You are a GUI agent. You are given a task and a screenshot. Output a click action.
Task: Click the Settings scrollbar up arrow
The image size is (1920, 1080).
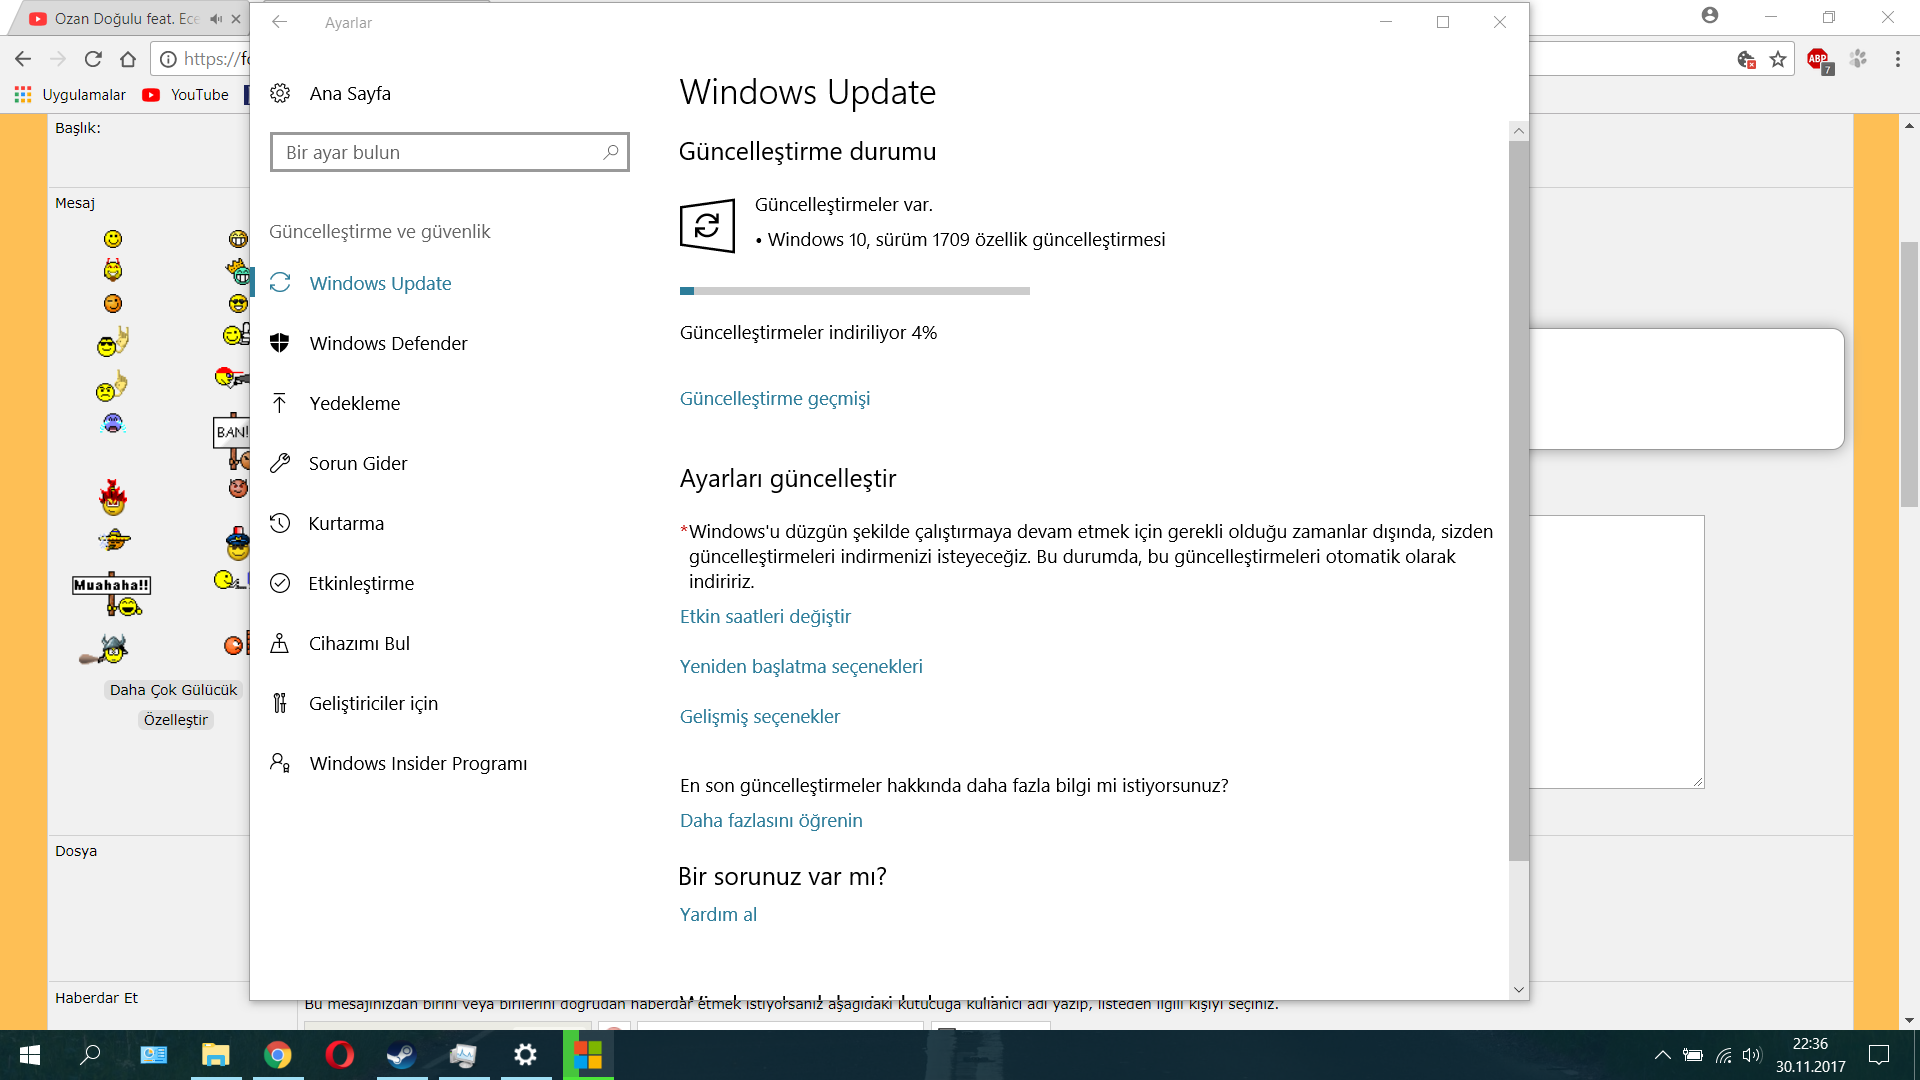(1519, 131)
